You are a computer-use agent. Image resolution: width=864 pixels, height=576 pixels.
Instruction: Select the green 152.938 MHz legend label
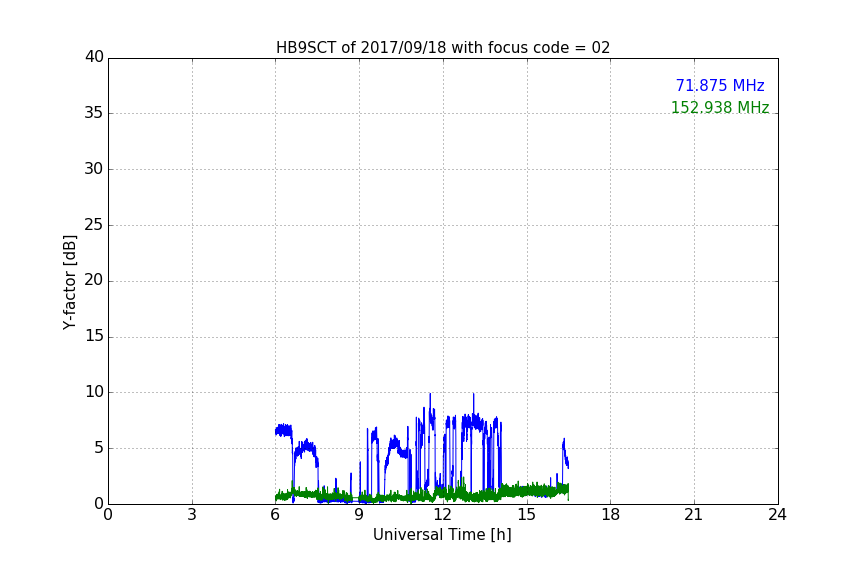pos(720,107)
